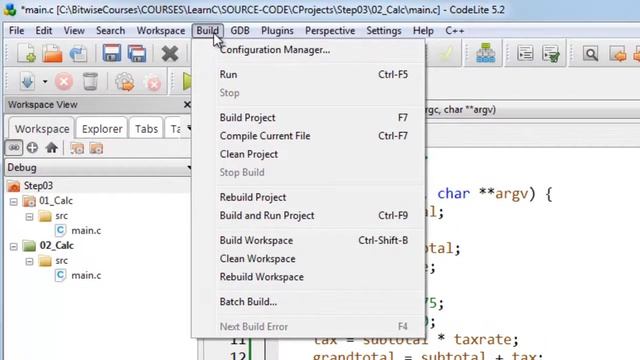
Task: Select Compile Current File entry
Action: coord(309,136)
